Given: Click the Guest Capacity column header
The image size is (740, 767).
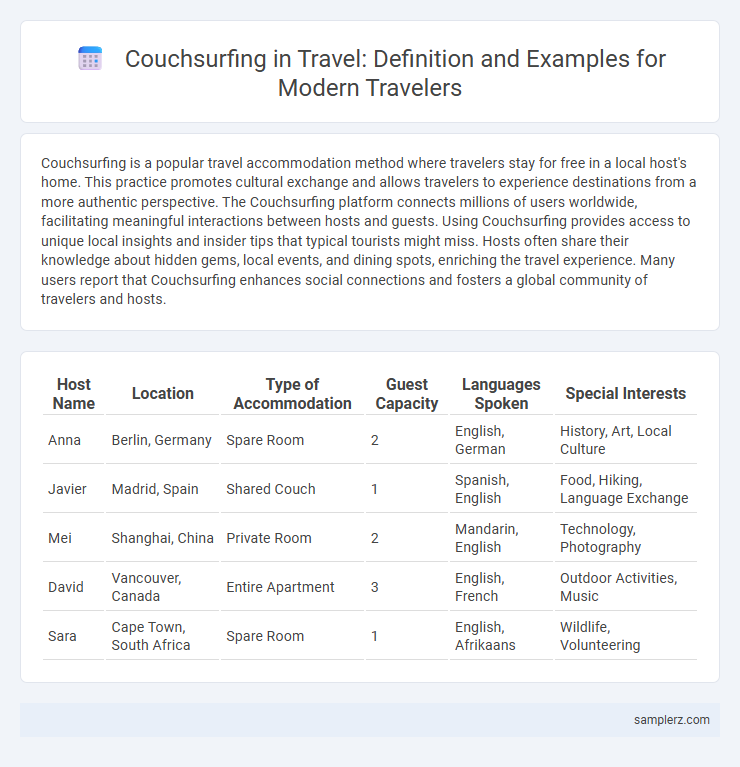Looking at the screenshot, I should pyautogui.click(x=407, y=394).
